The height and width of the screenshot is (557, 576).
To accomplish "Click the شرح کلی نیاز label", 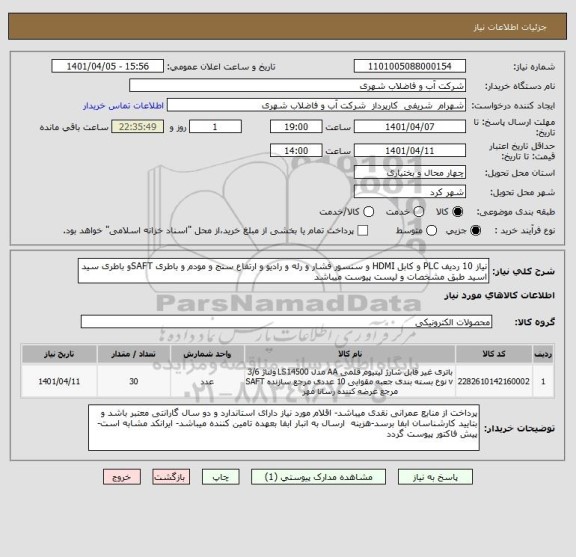I will pos(523,272).
